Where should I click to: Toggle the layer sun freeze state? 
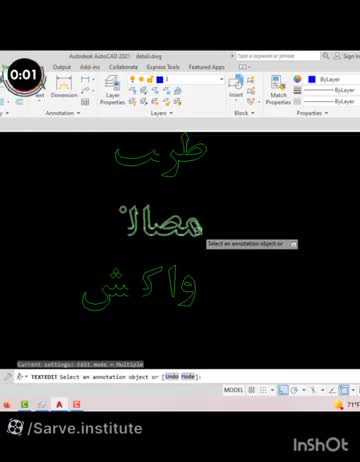point(141,79)
